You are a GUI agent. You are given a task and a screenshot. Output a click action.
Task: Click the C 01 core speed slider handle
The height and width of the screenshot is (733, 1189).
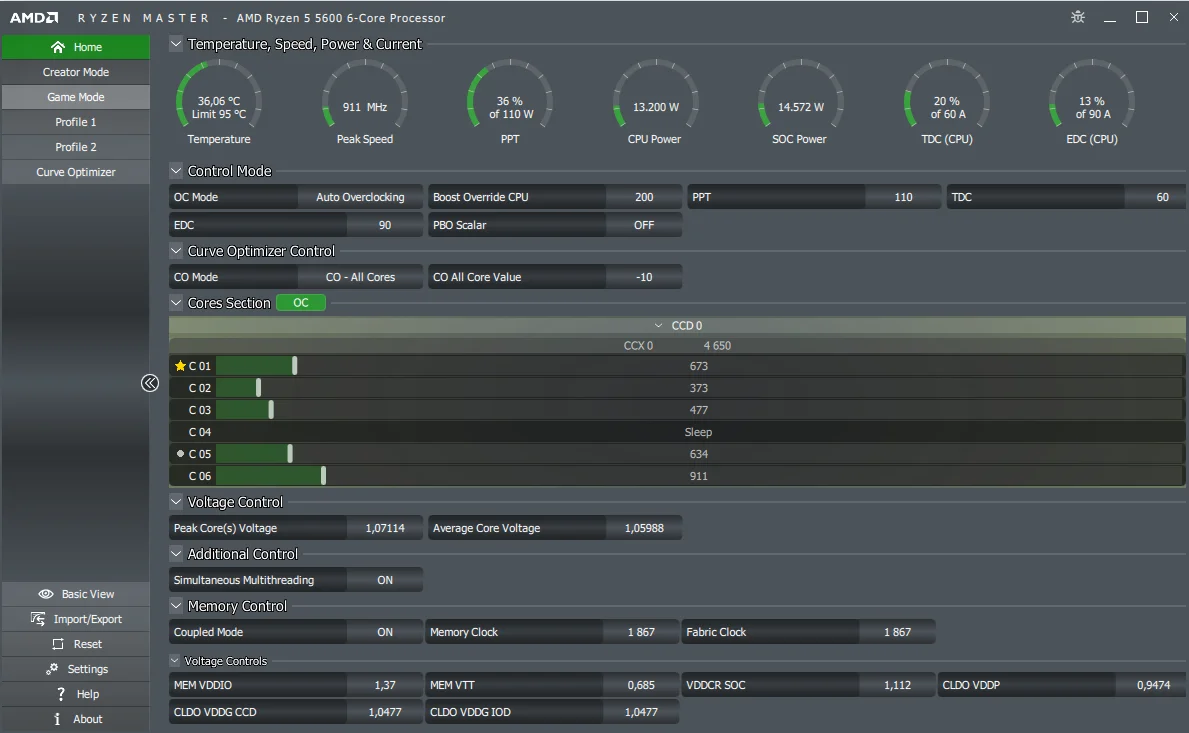pos(294,365)
